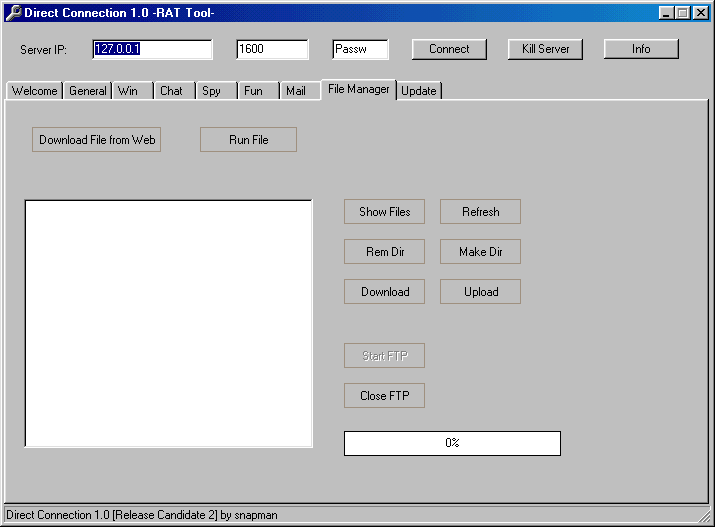
Task: Go to the Chat tab
Action: [x=172, y=91]
